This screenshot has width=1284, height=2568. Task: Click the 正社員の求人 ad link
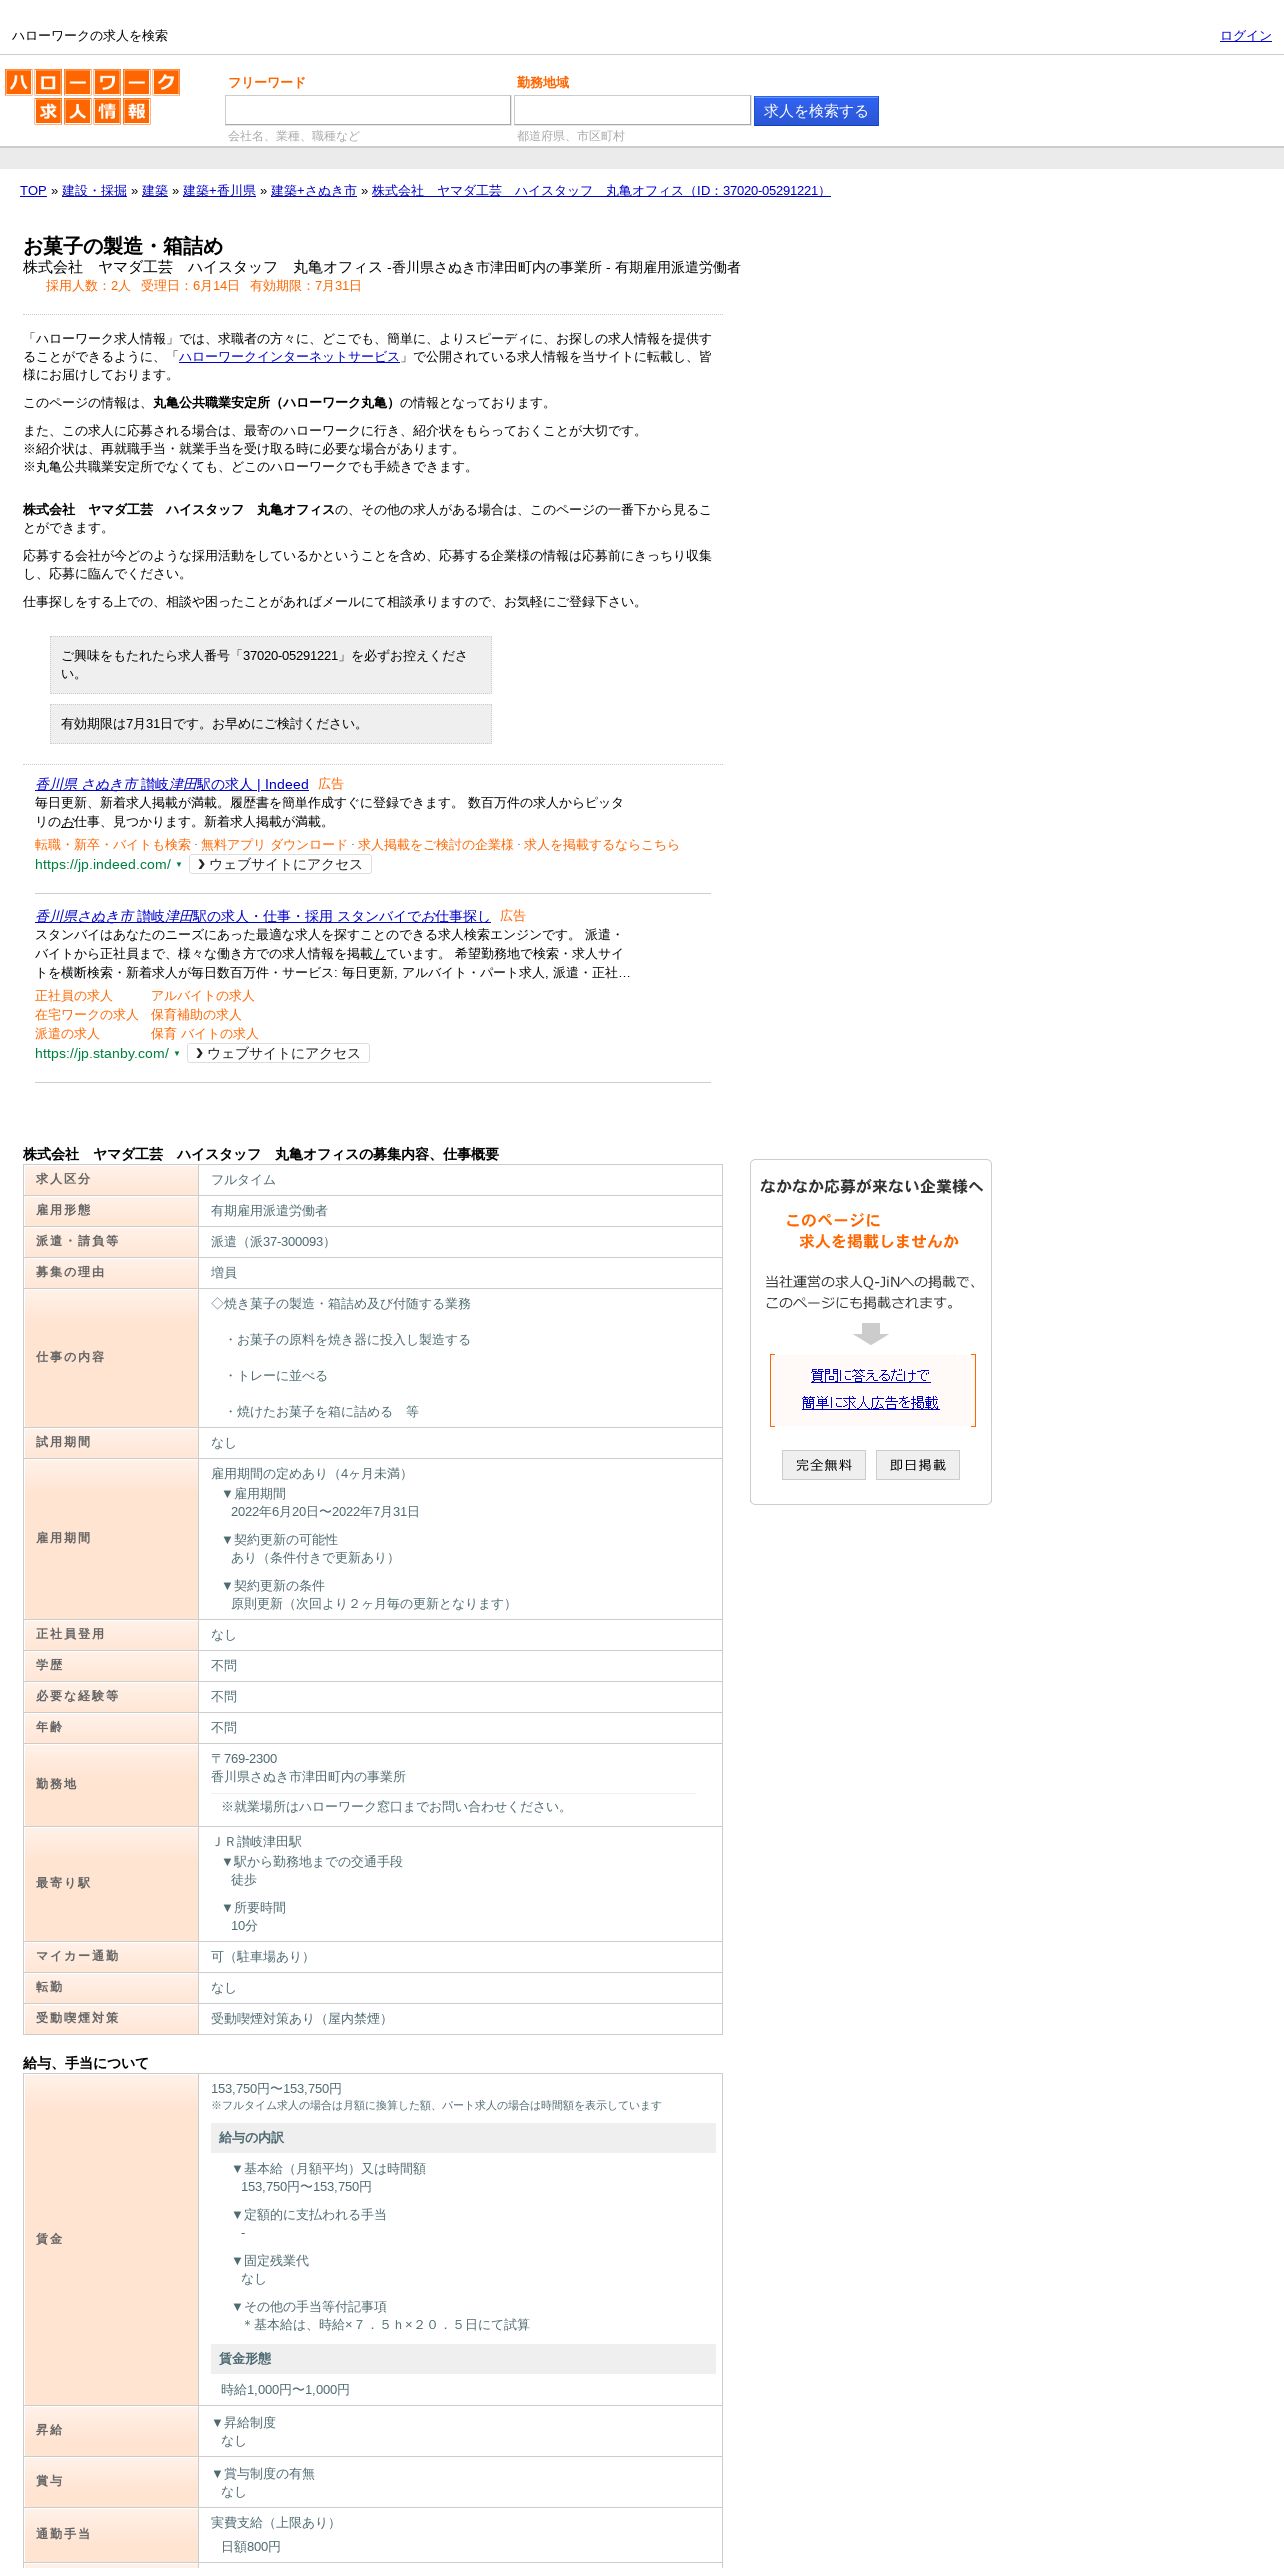click(x=74, y=996)
